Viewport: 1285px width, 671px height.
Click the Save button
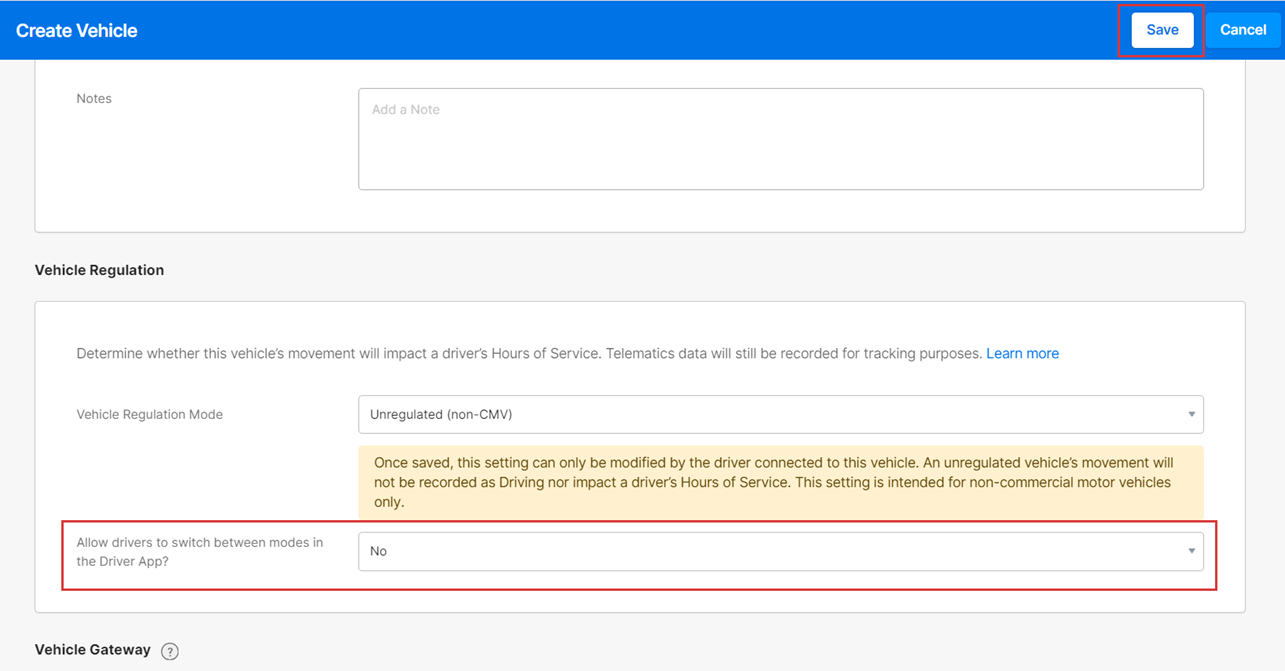(1162, 30)
